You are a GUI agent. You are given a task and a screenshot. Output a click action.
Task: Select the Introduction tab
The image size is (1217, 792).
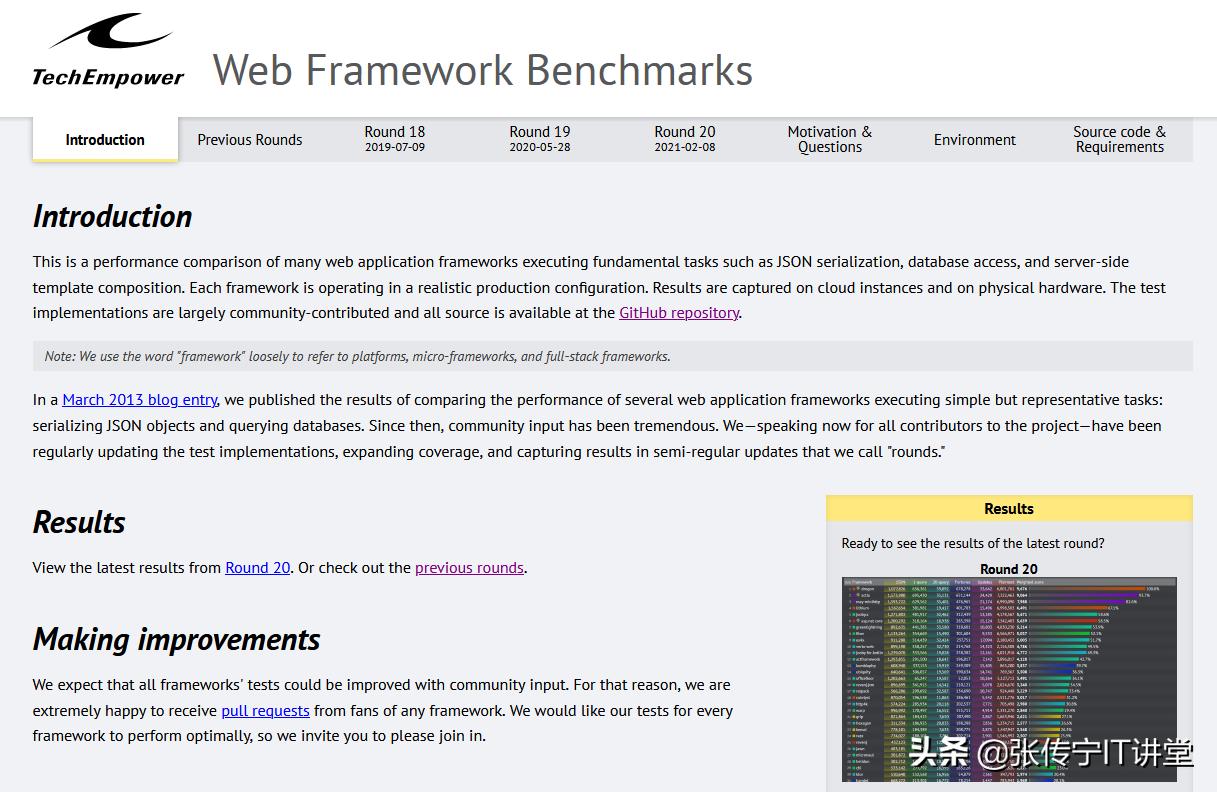point(105,140)
